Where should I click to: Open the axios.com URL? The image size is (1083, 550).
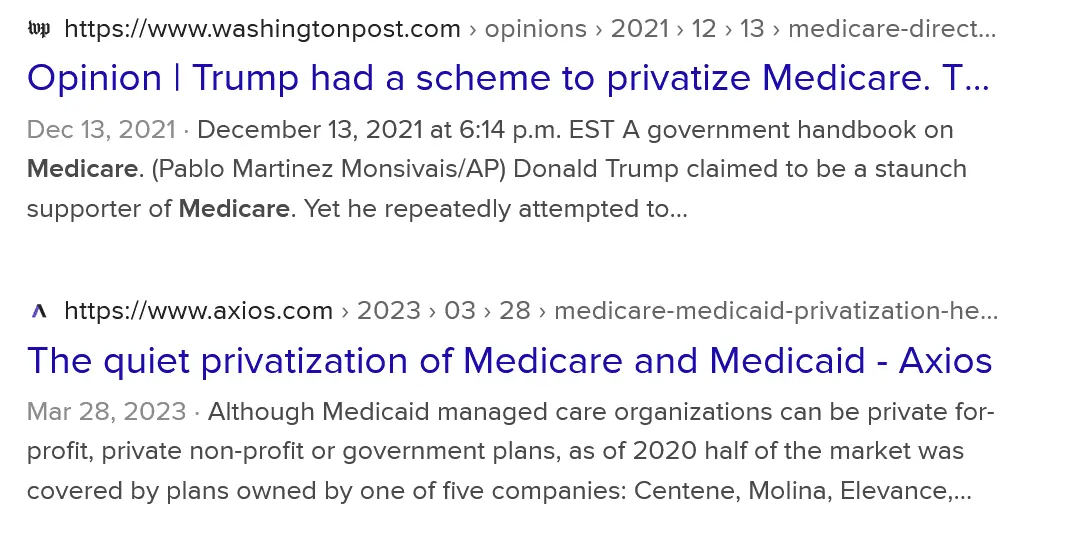point(198,311)
